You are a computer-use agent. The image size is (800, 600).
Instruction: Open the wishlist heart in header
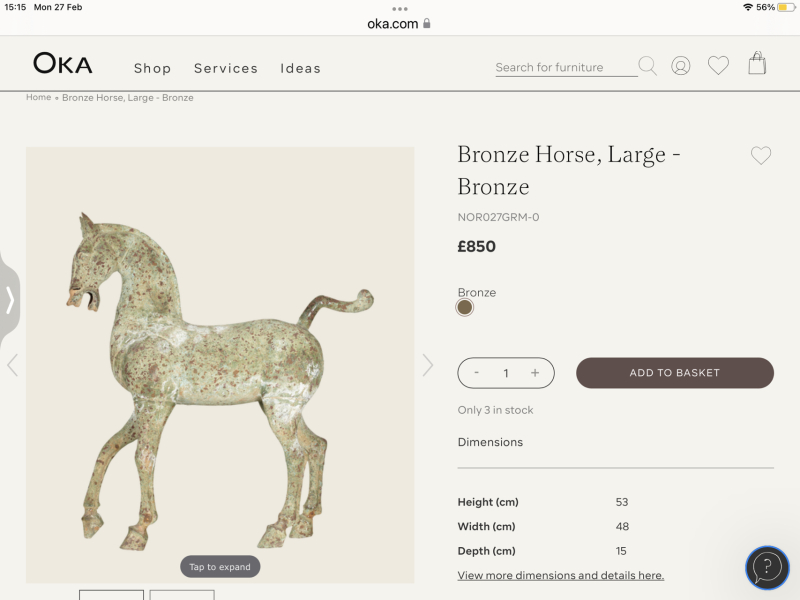pyautogui.click(x=718, y=66)
